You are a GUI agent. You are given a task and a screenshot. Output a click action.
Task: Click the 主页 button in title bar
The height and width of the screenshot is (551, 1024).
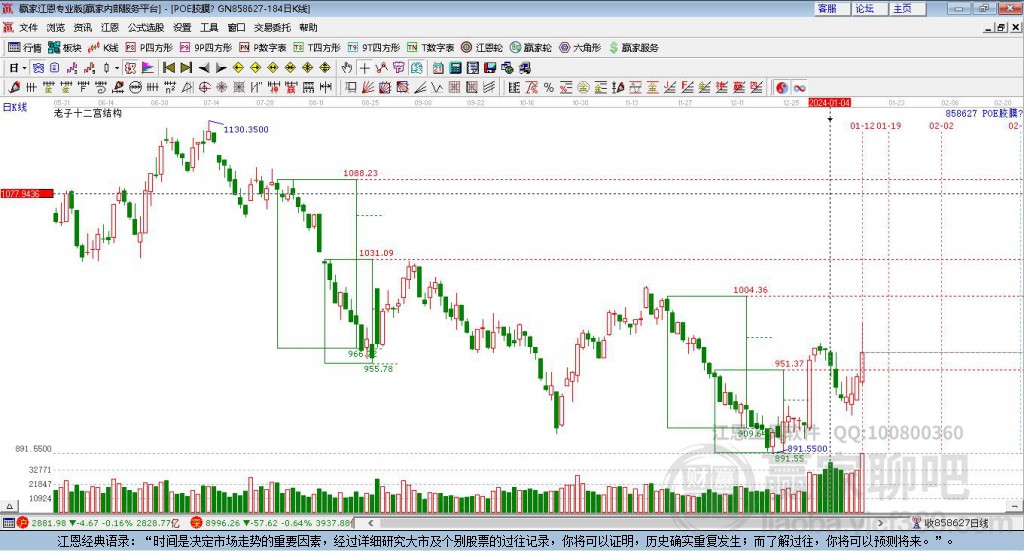click(907, 8)
